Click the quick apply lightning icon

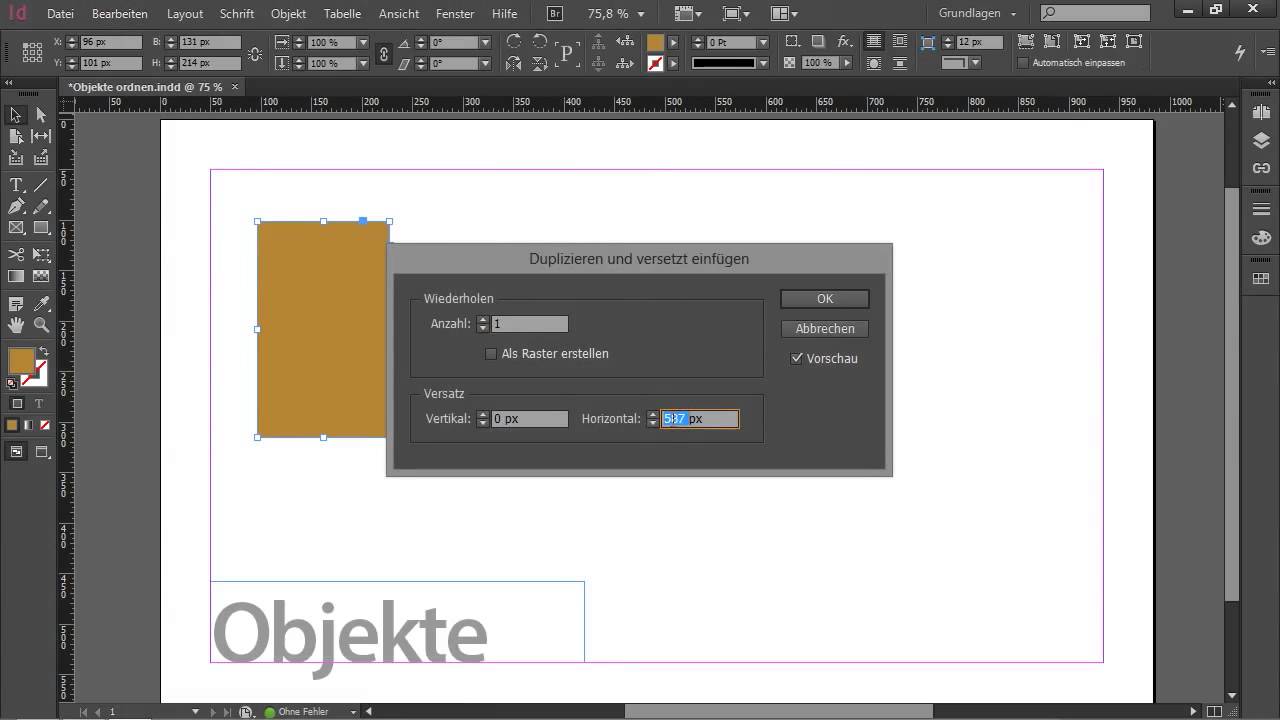1240,52
